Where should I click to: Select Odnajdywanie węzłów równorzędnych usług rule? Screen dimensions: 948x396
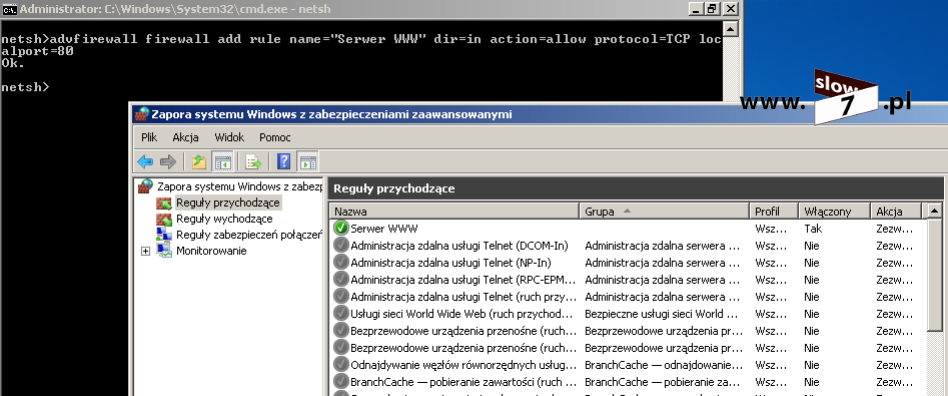(628, 365)
